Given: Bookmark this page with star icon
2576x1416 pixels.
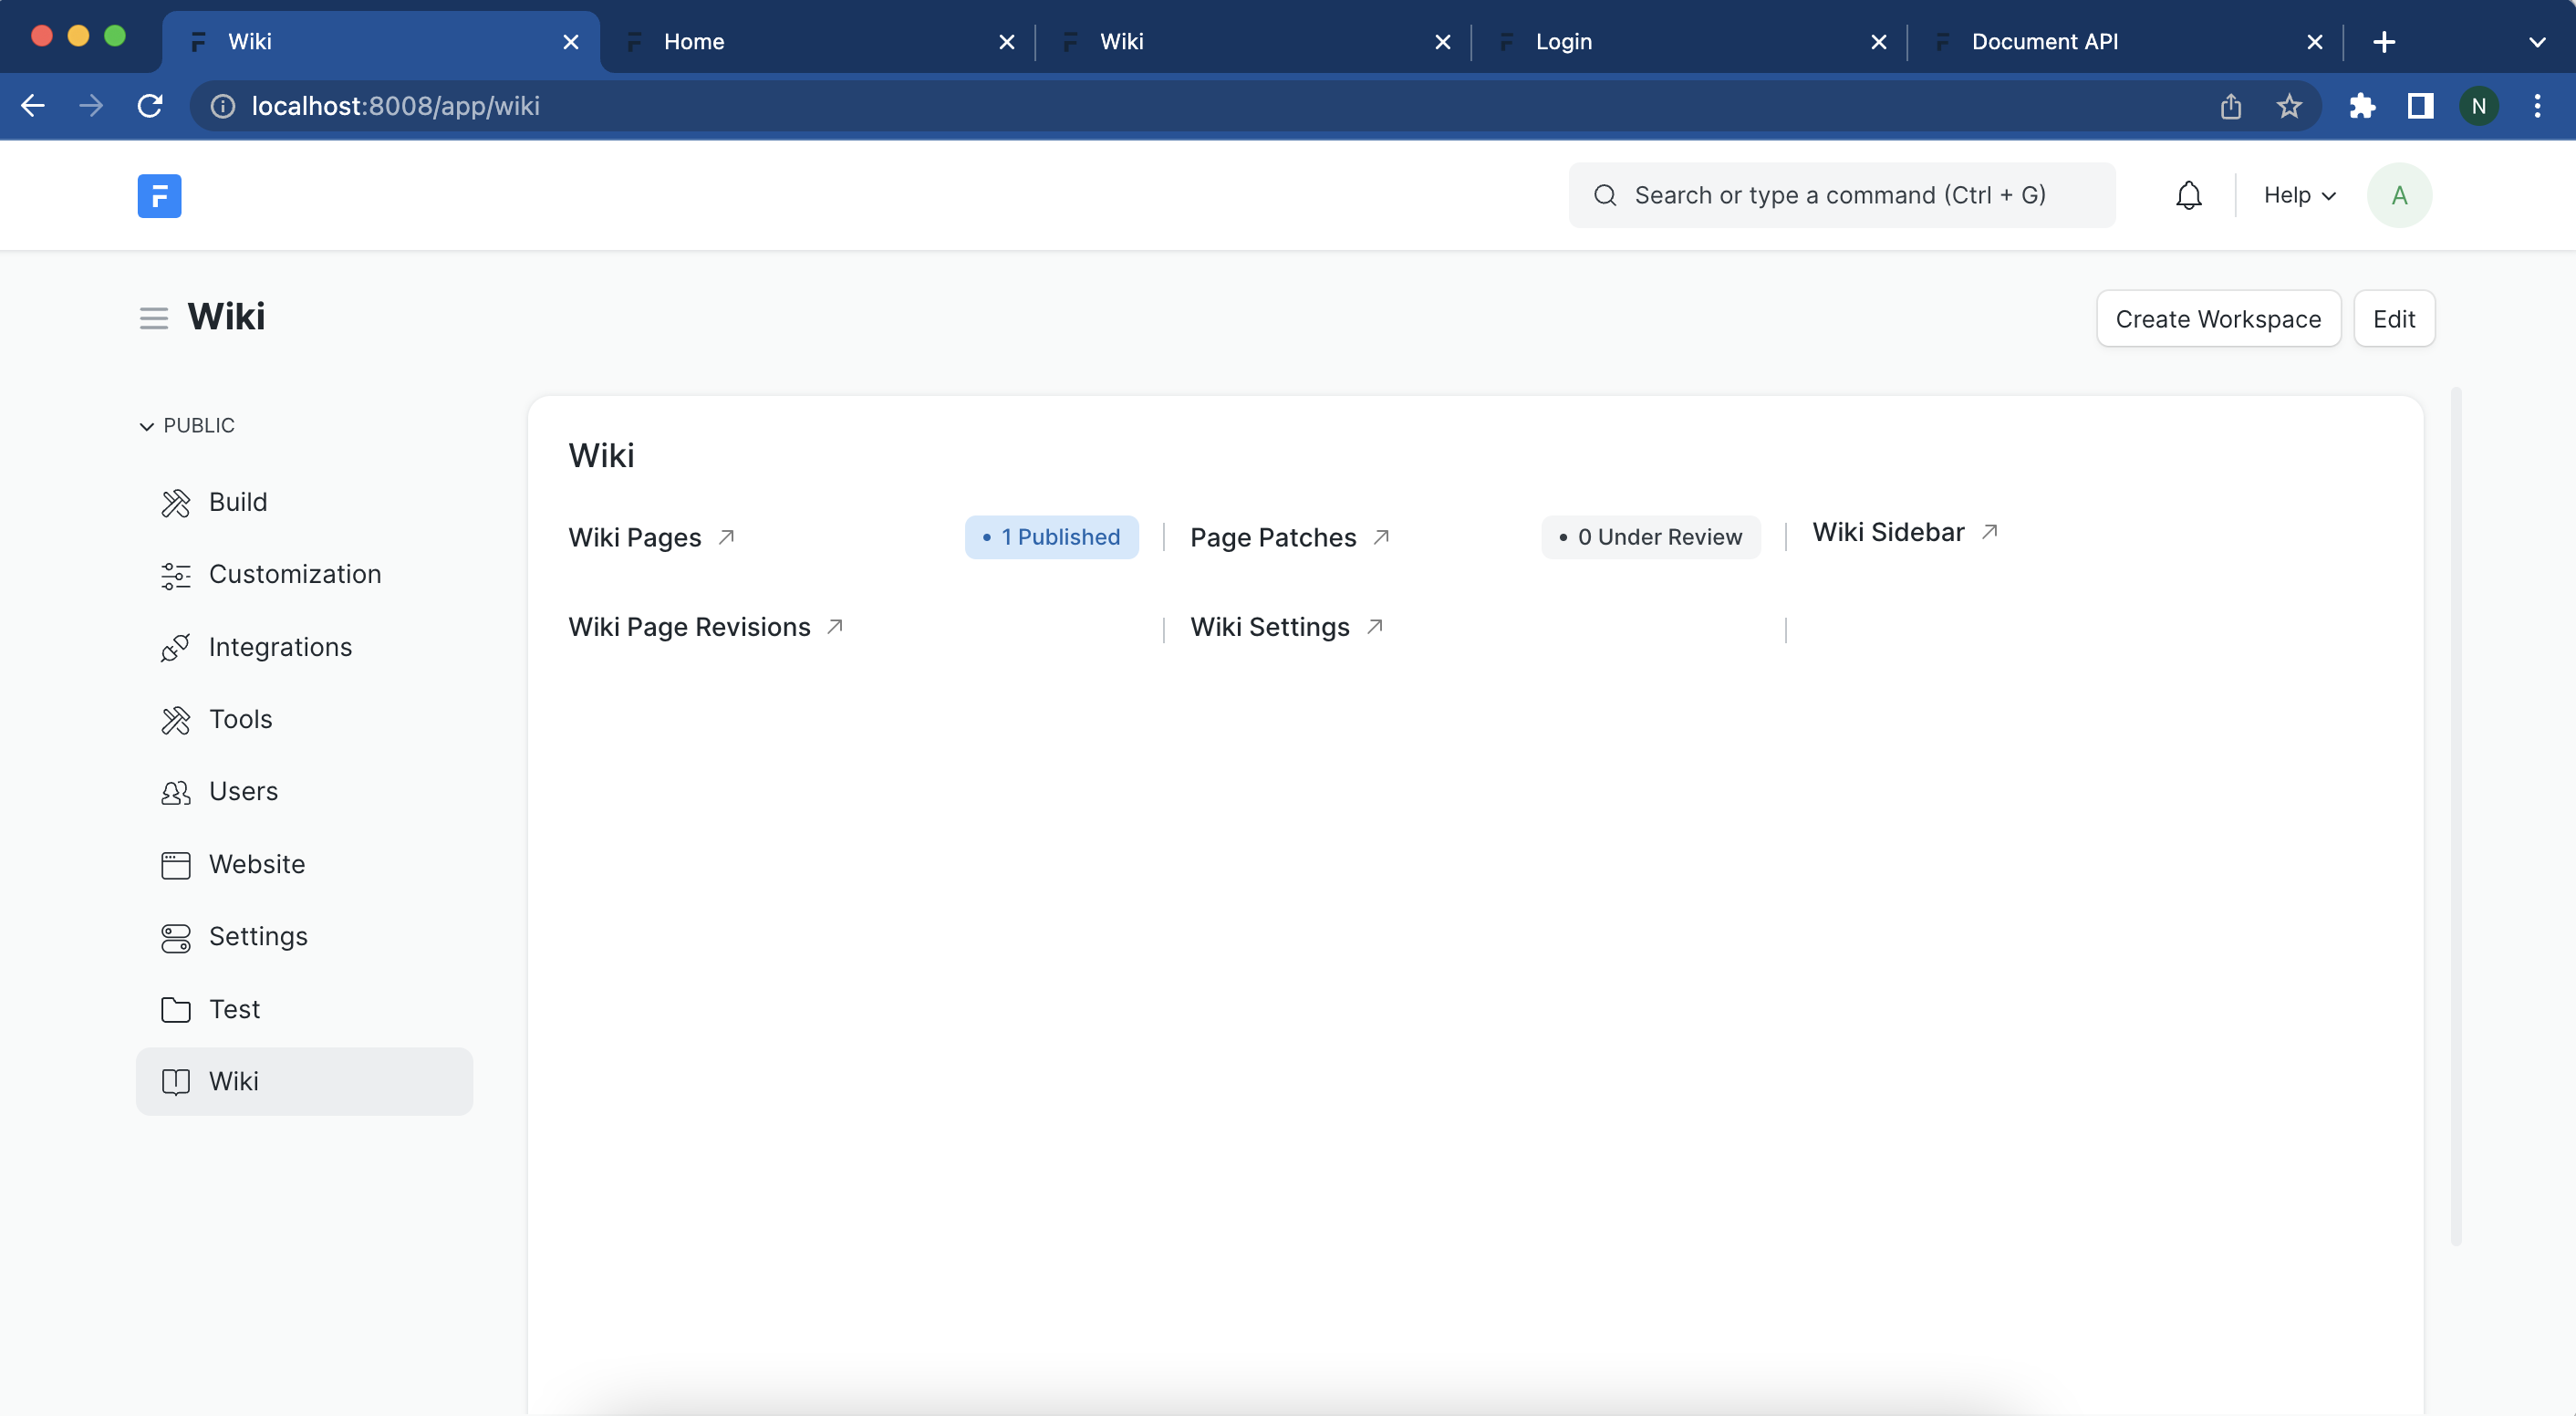Looking at the screenshot, I should [x=2289, y=106].
